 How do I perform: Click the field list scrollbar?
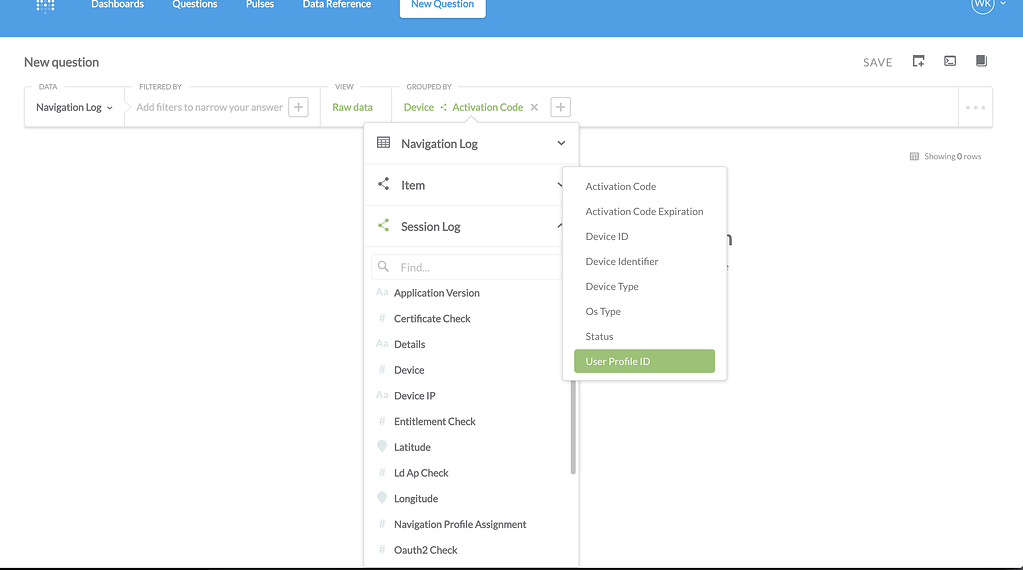(573, 427)
